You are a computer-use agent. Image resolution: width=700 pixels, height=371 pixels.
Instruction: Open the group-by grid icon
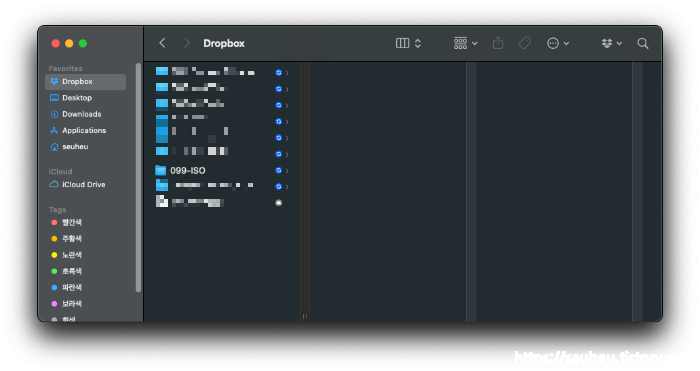pos(460,43)
